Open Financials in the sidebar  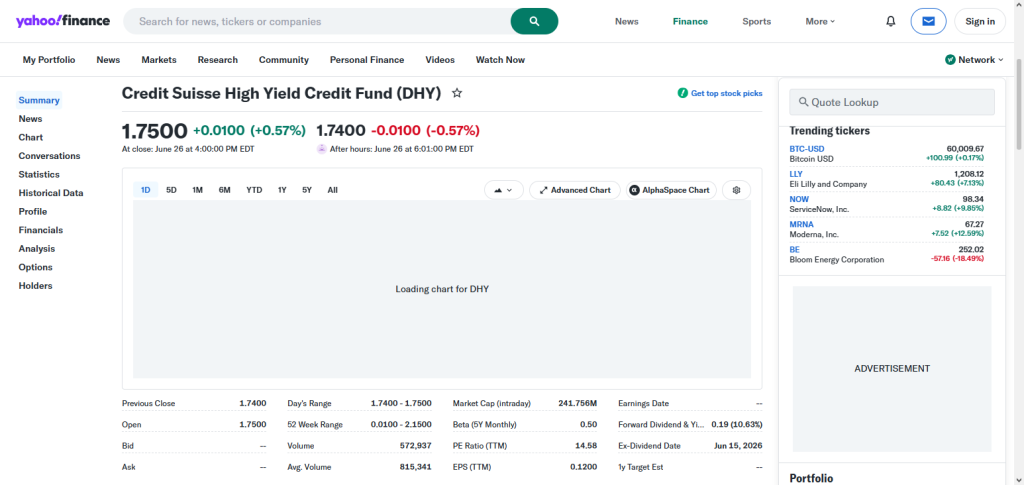(40, 230)
